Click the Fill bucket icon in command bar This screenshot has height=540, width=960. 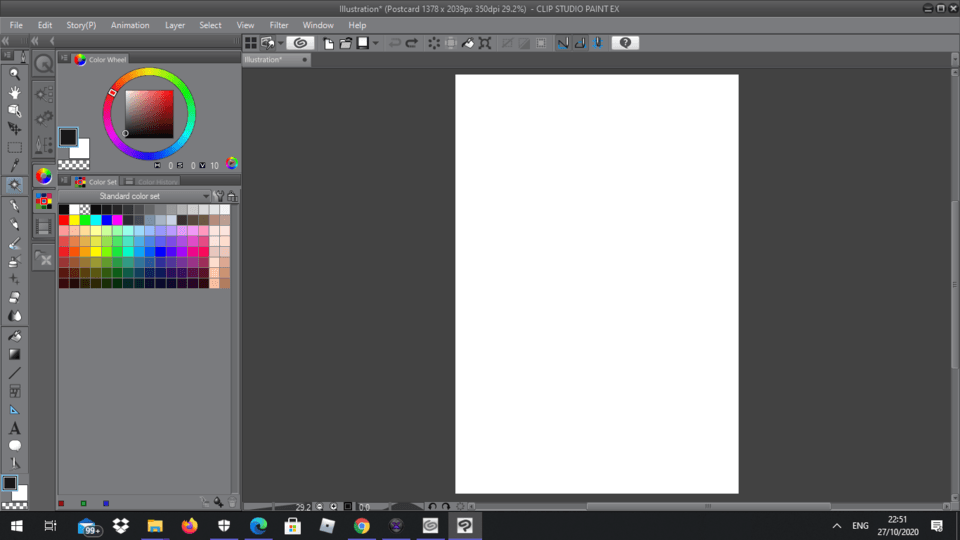(468, 43)
